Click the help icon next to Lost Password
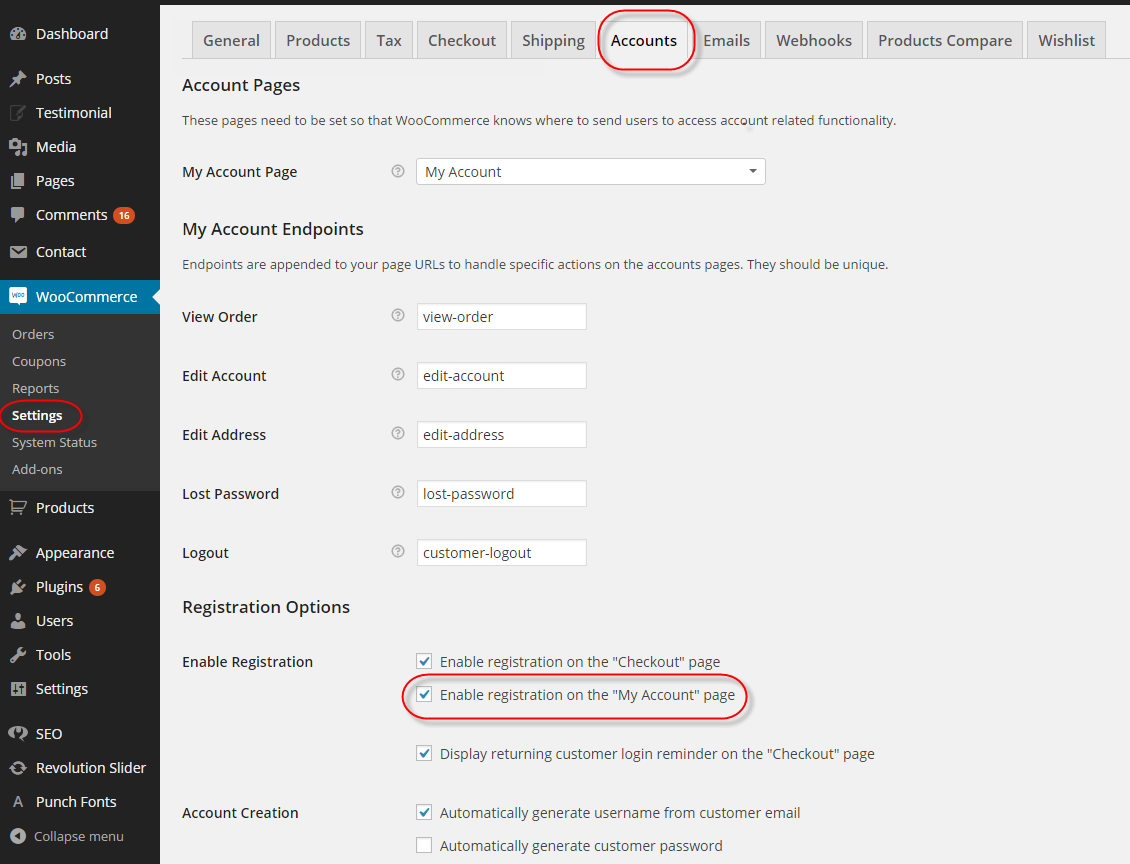The width and height of the screenshot is (1130, 864). [398, 493]
